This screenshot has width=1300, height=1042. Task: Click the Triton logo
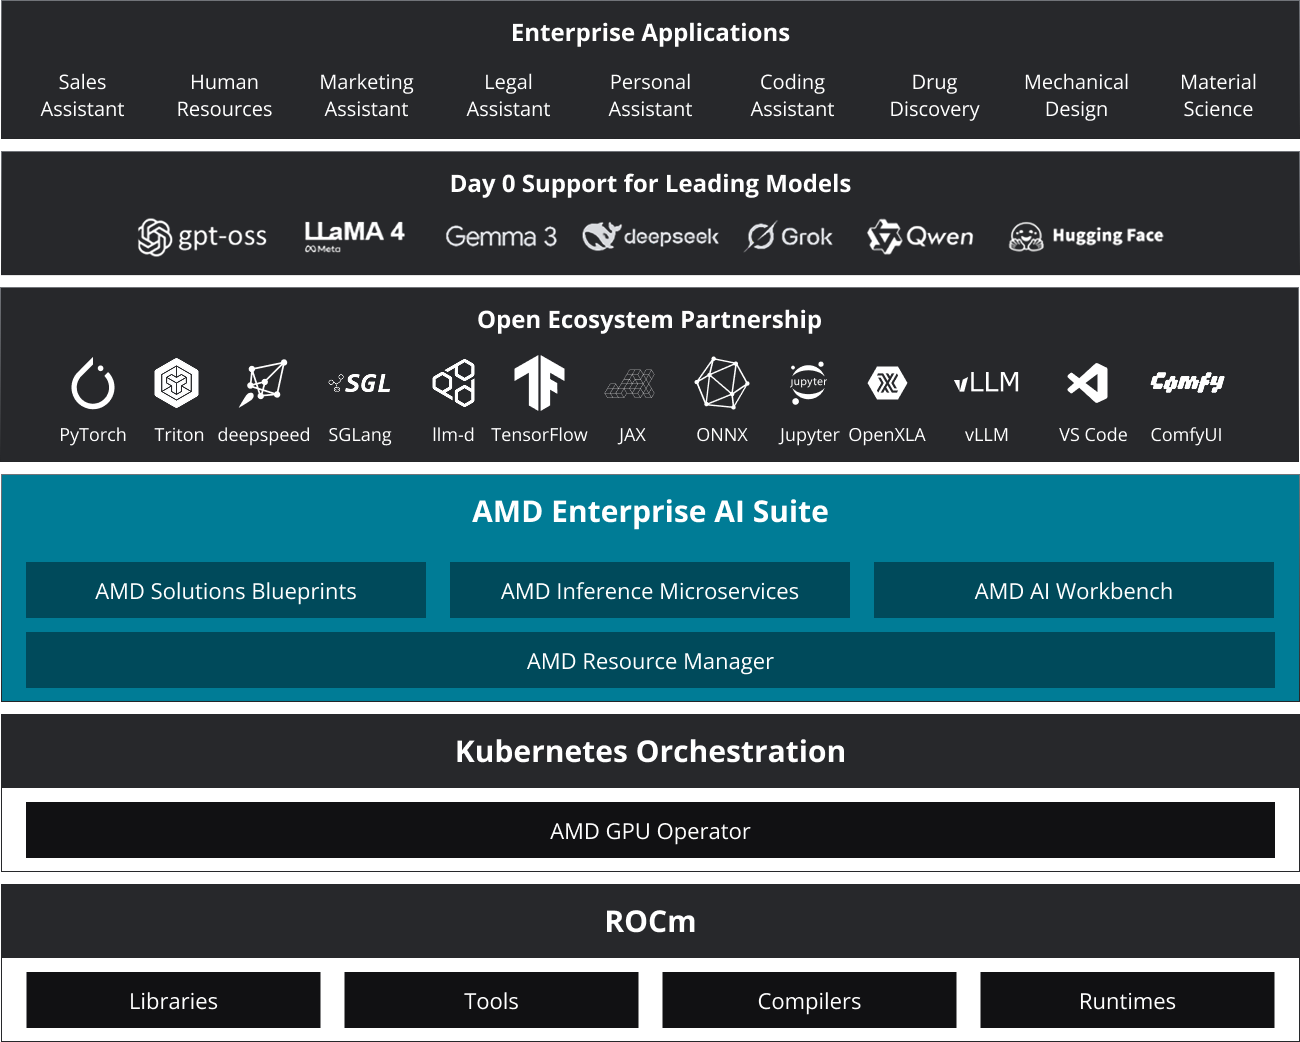coord(177,383)
